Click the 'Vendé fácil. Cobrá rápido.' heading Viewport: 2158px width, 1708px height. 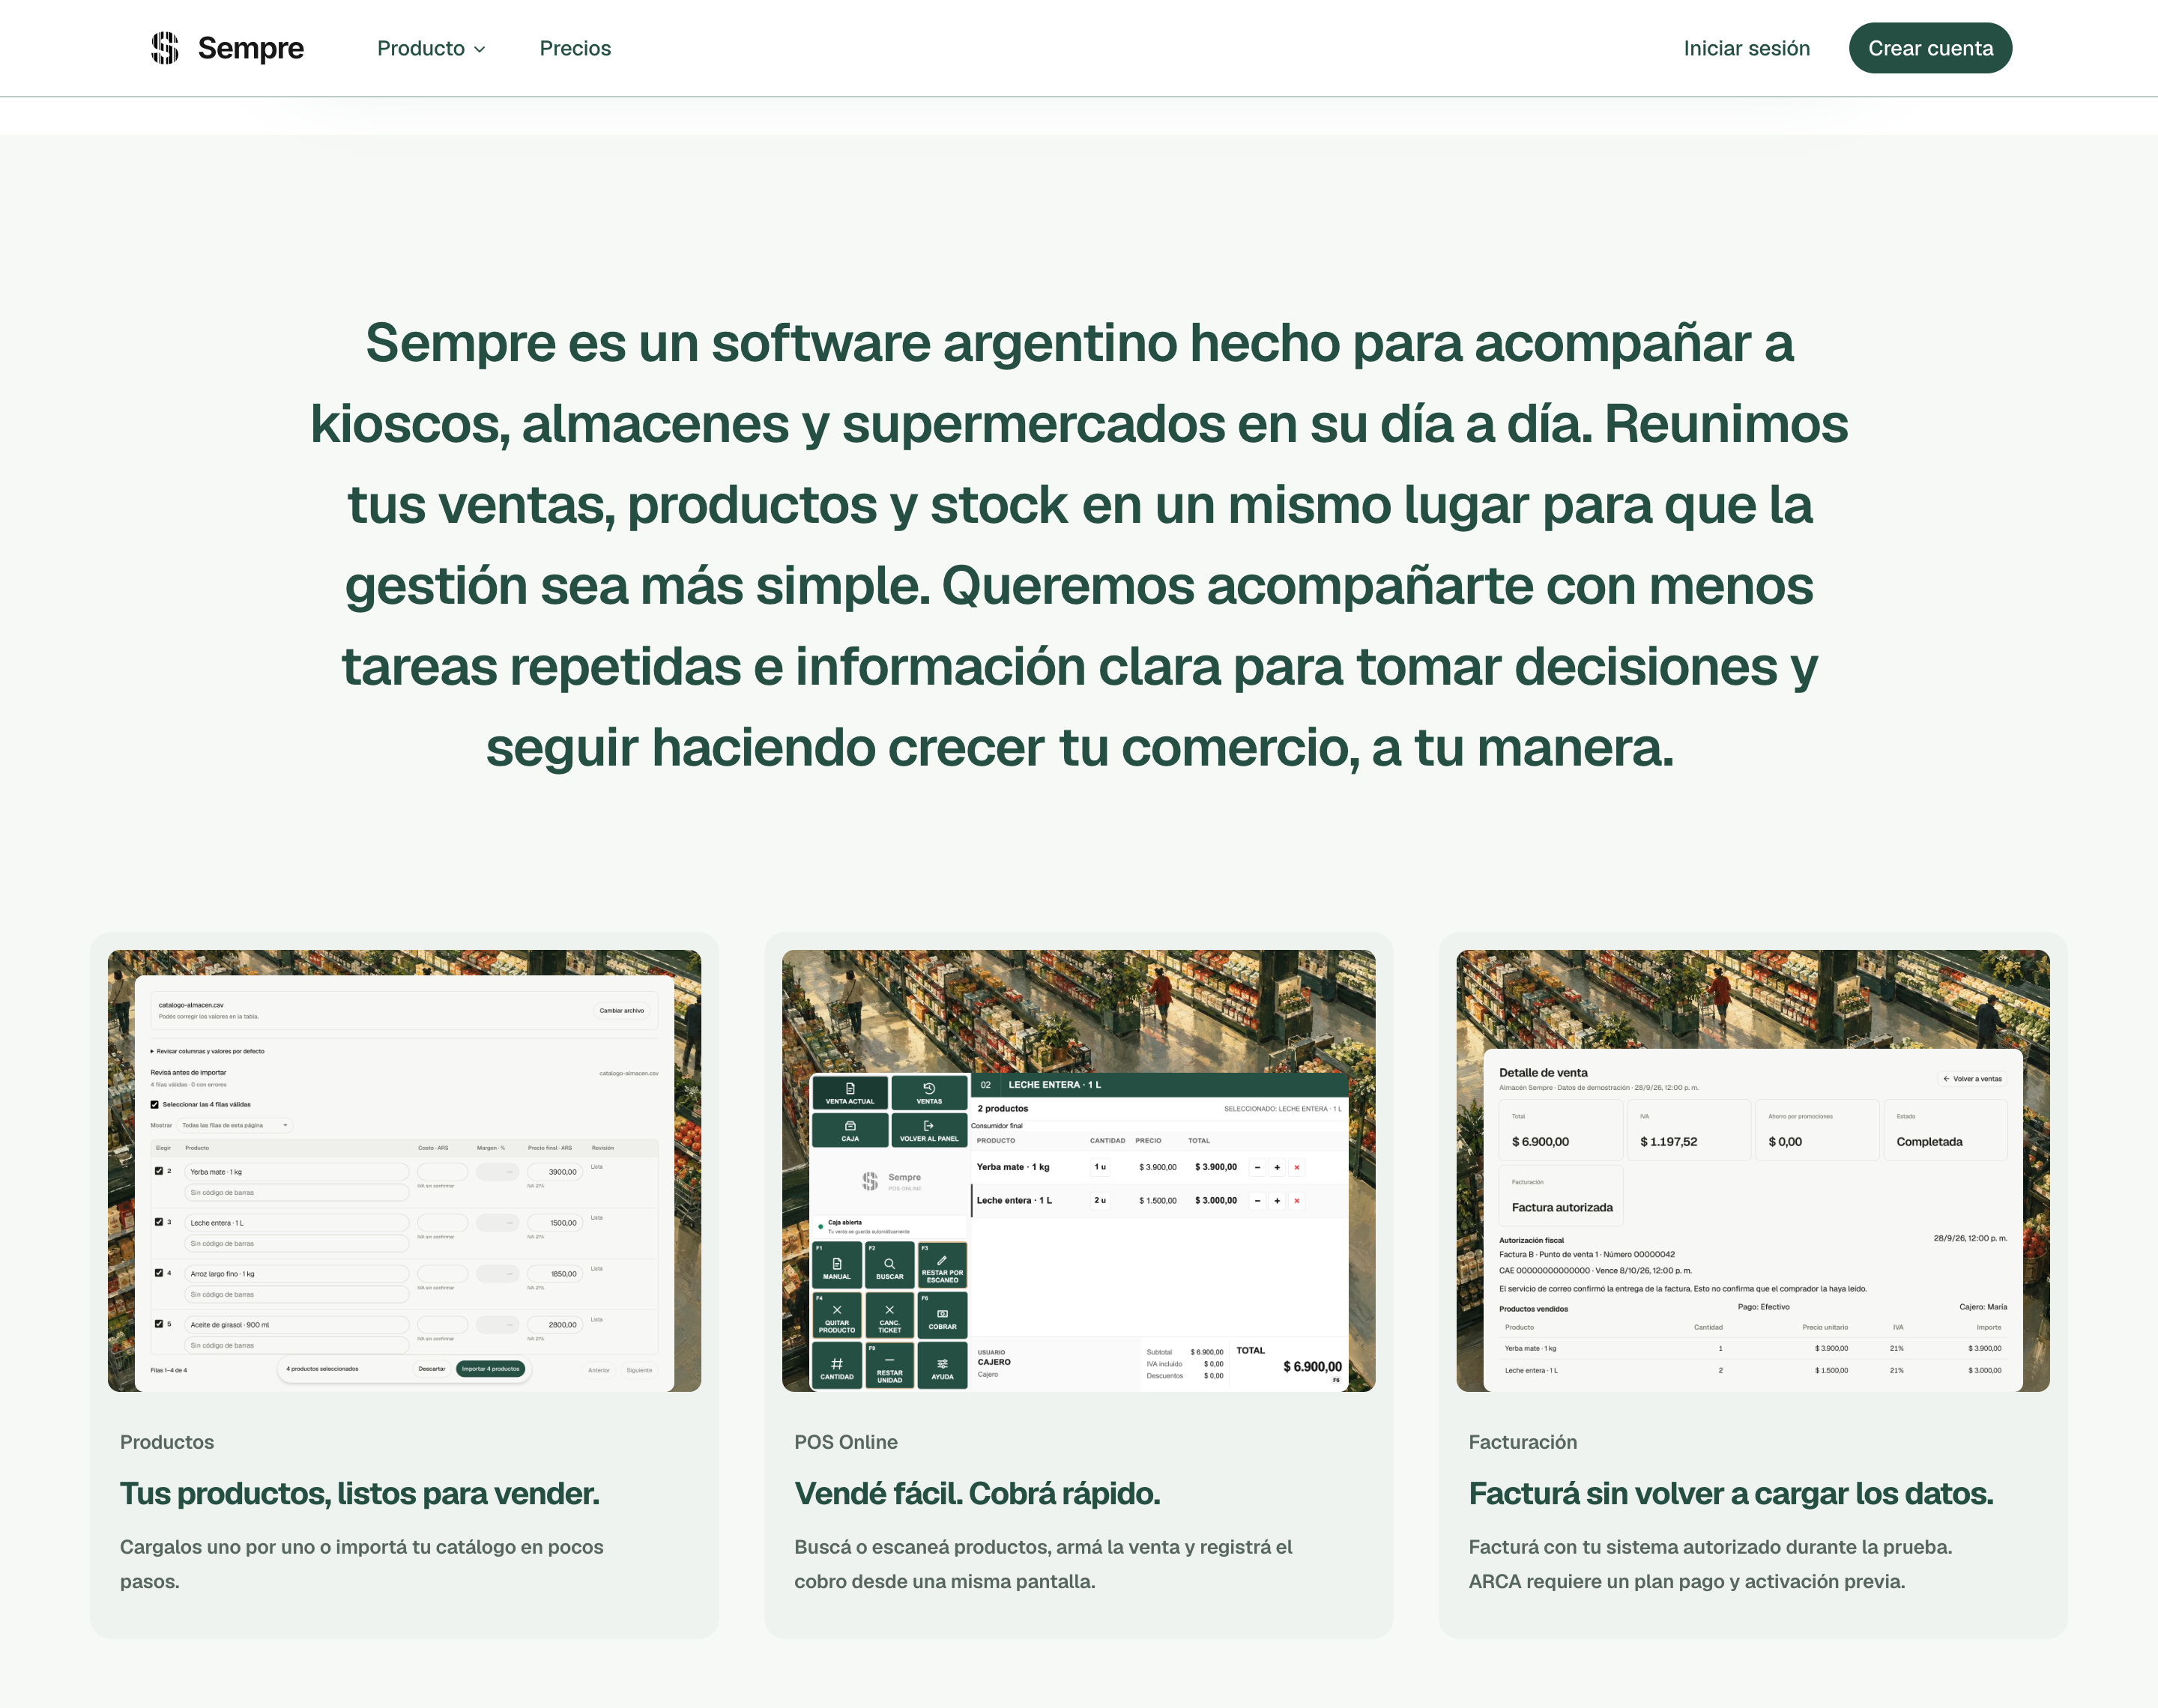977,1493
